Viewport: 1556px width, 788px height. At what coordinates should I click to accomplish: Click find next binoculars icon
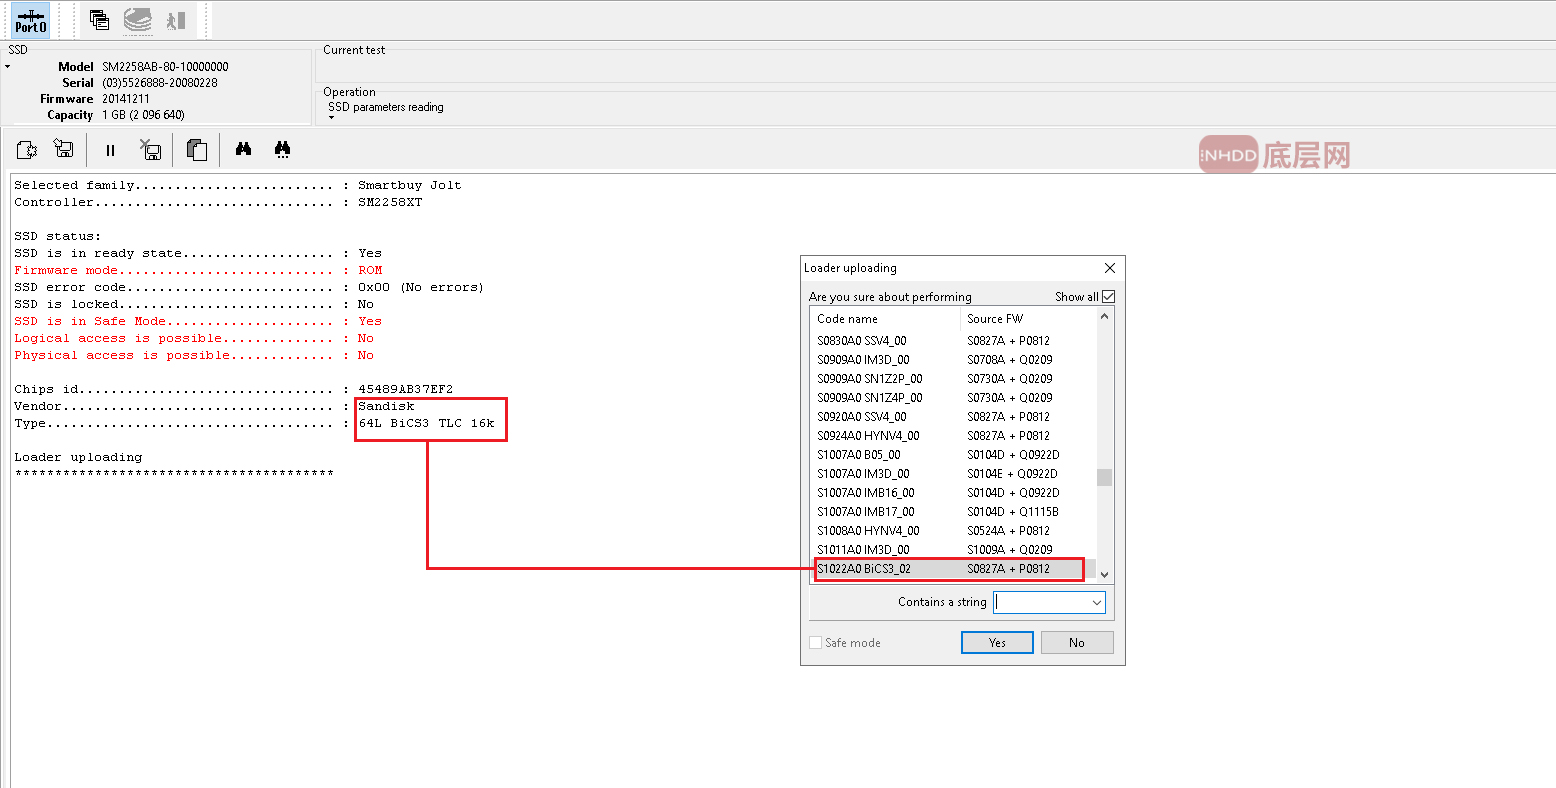(x=283, y=150)
